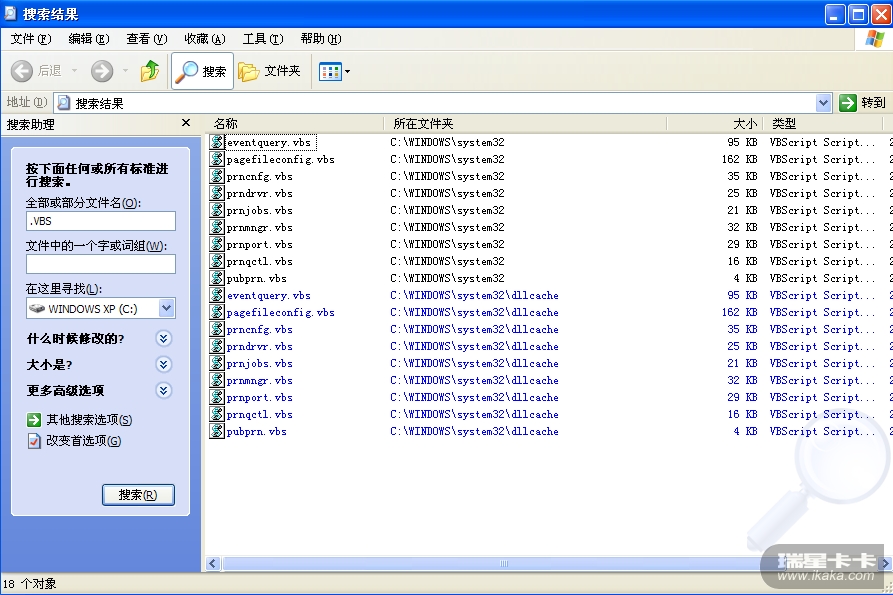Open the 收藏(A) menu

point(205,39)
